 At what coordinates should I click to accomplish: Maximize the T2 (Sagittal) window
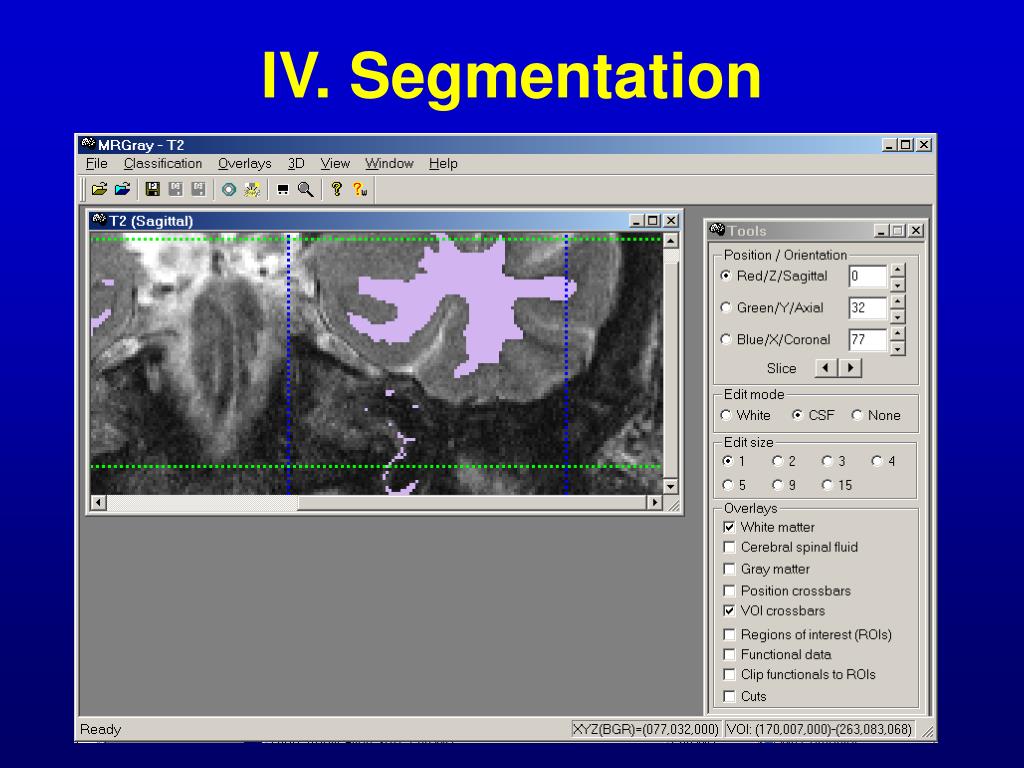652,221
